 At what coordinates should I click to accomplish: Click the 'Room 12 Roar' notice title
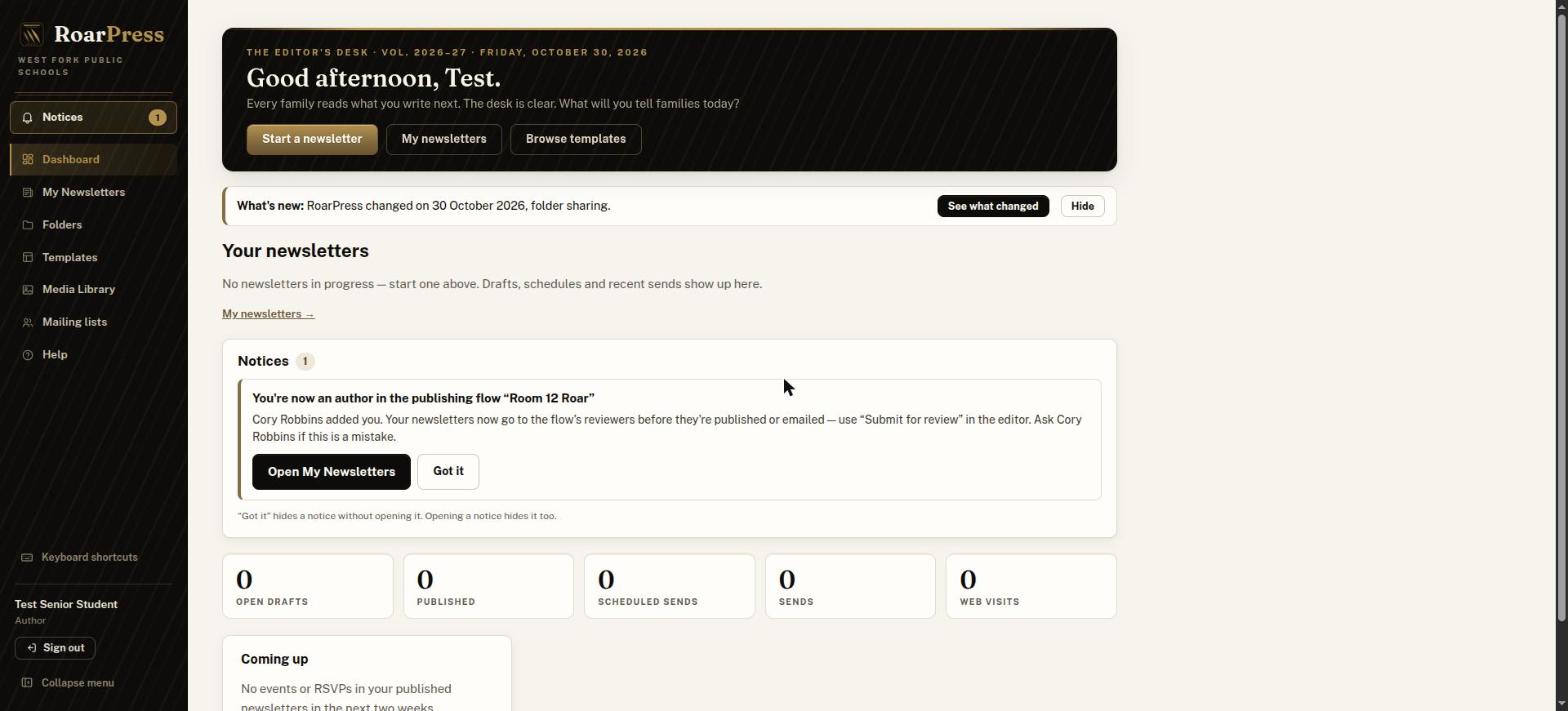[423, 398]
